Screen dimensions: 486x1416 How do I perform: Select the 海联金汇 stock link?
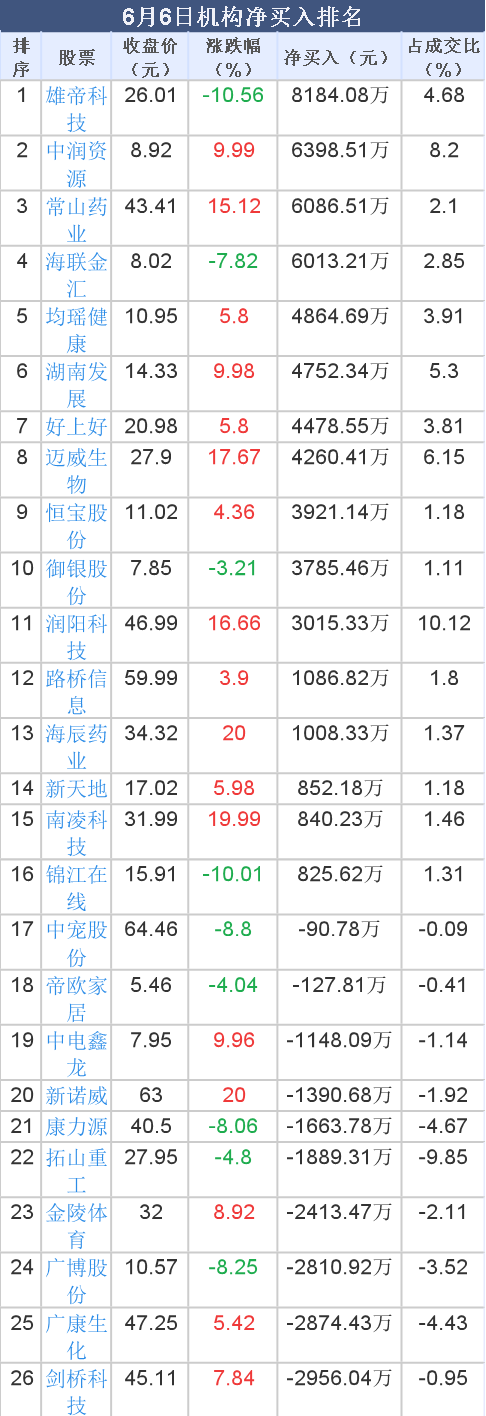point(77,274)
